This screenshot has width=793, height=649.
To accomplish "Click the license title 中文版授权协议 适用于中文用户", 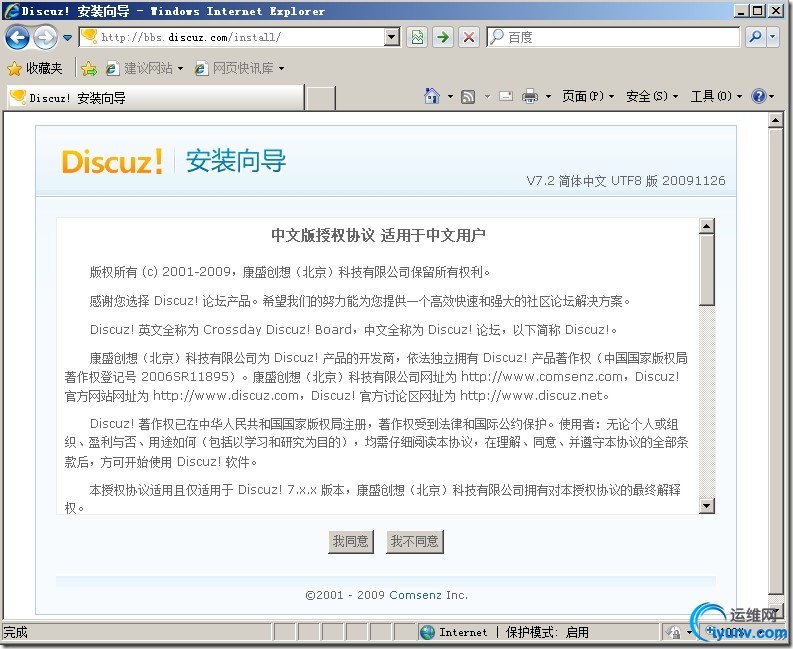I will [378, 235].
